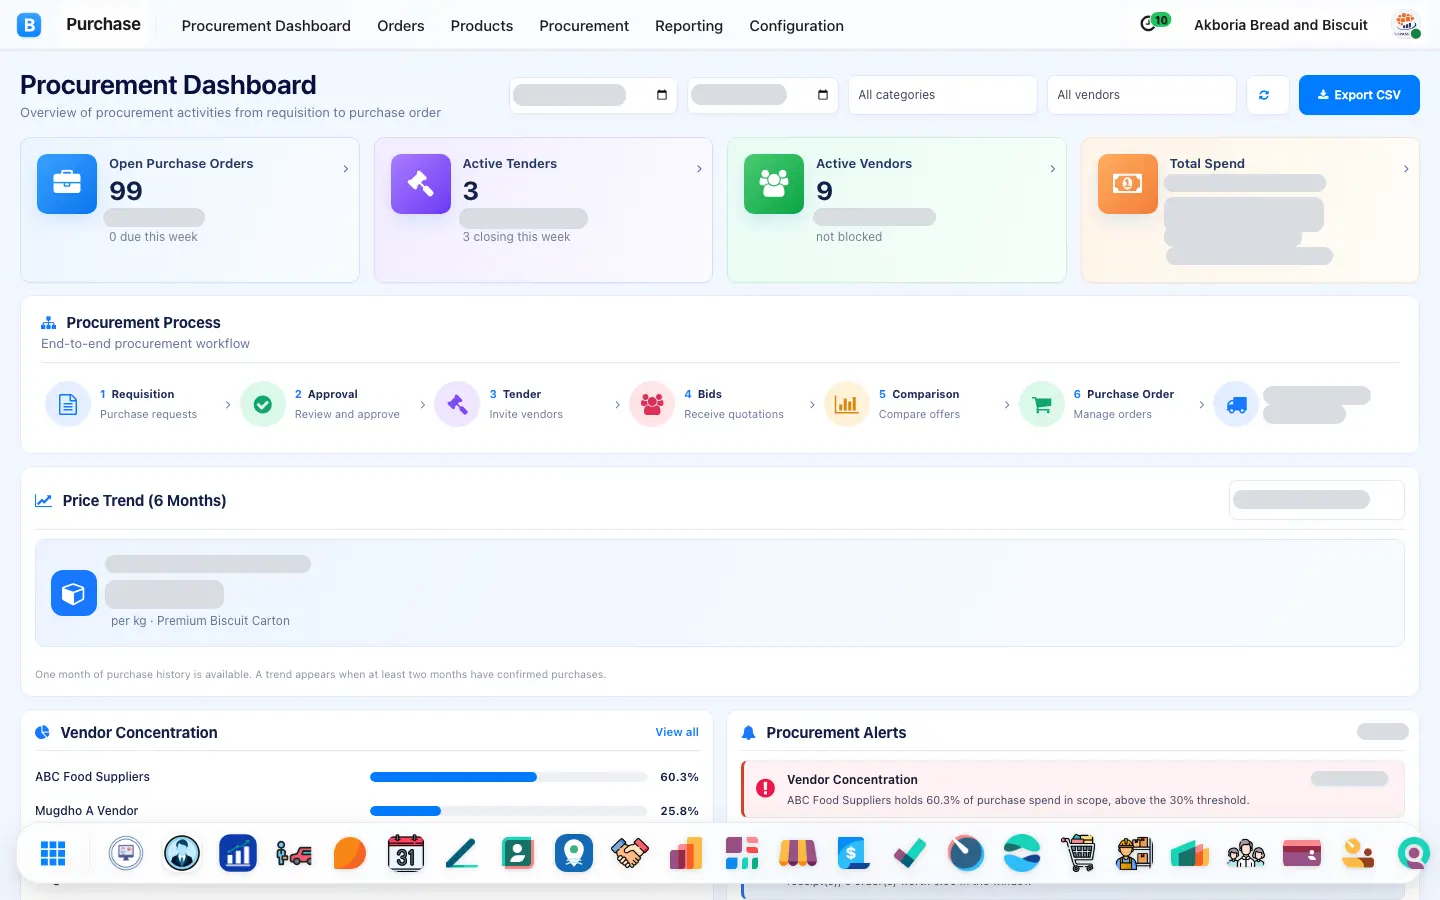Open the Procurement menu
The image size is (1440, 900).
(x=584, y=26)
